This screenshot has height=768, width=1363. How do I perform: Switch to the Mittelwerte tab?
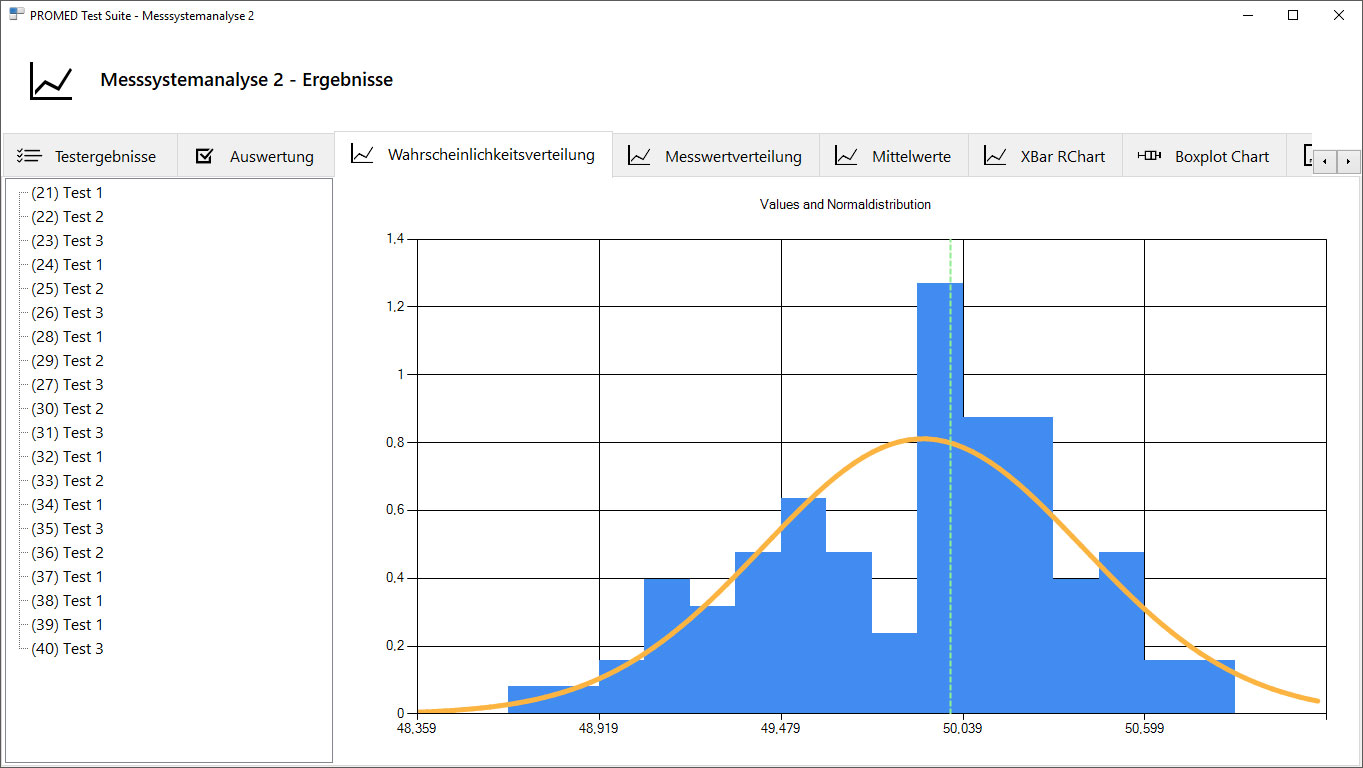[x=894, y=156]
